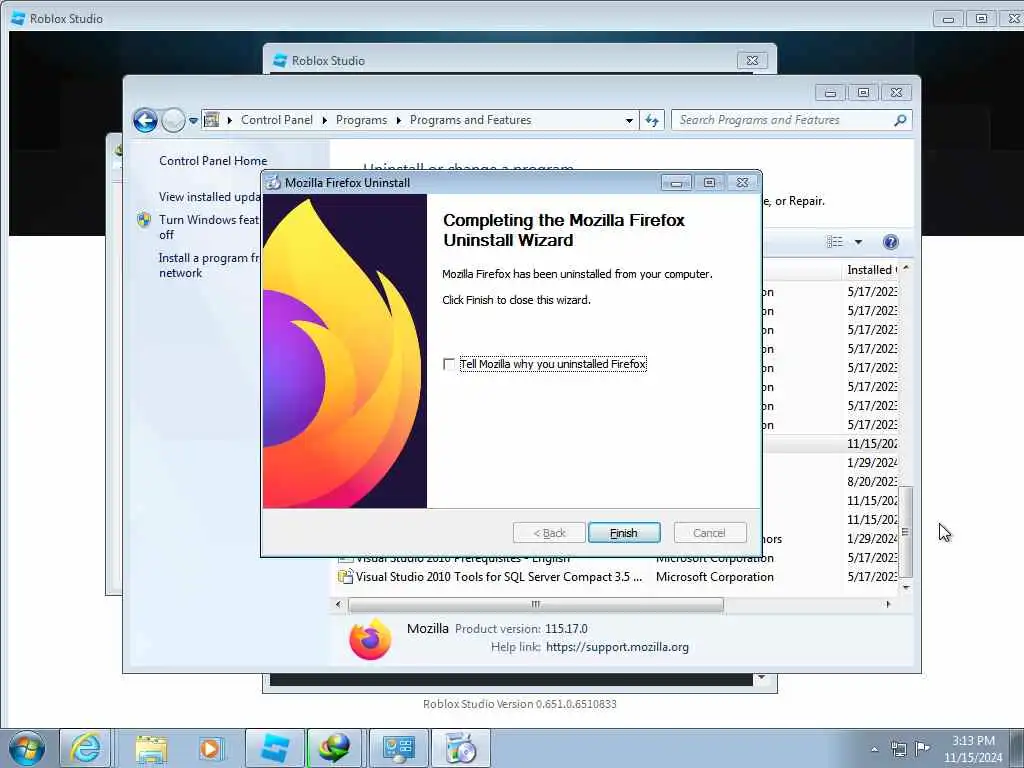Viewport: 1024px width, 768px height.
Task: Open the address bar history dropdown
Action: point(629,120)
